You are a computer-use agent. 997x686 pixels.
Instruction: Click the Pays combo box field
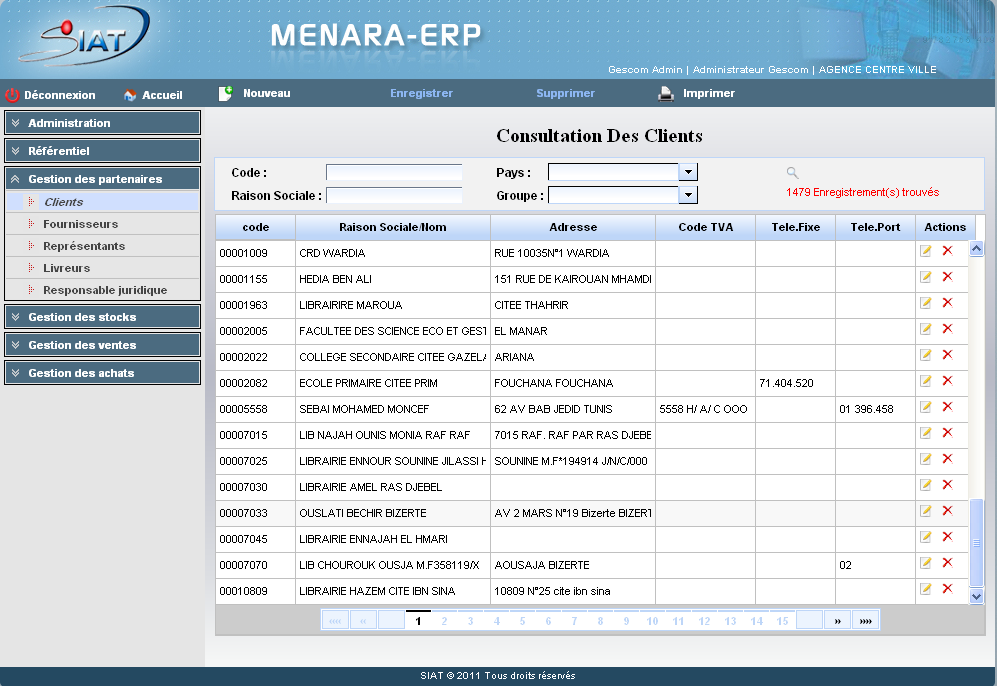(614, 172)
